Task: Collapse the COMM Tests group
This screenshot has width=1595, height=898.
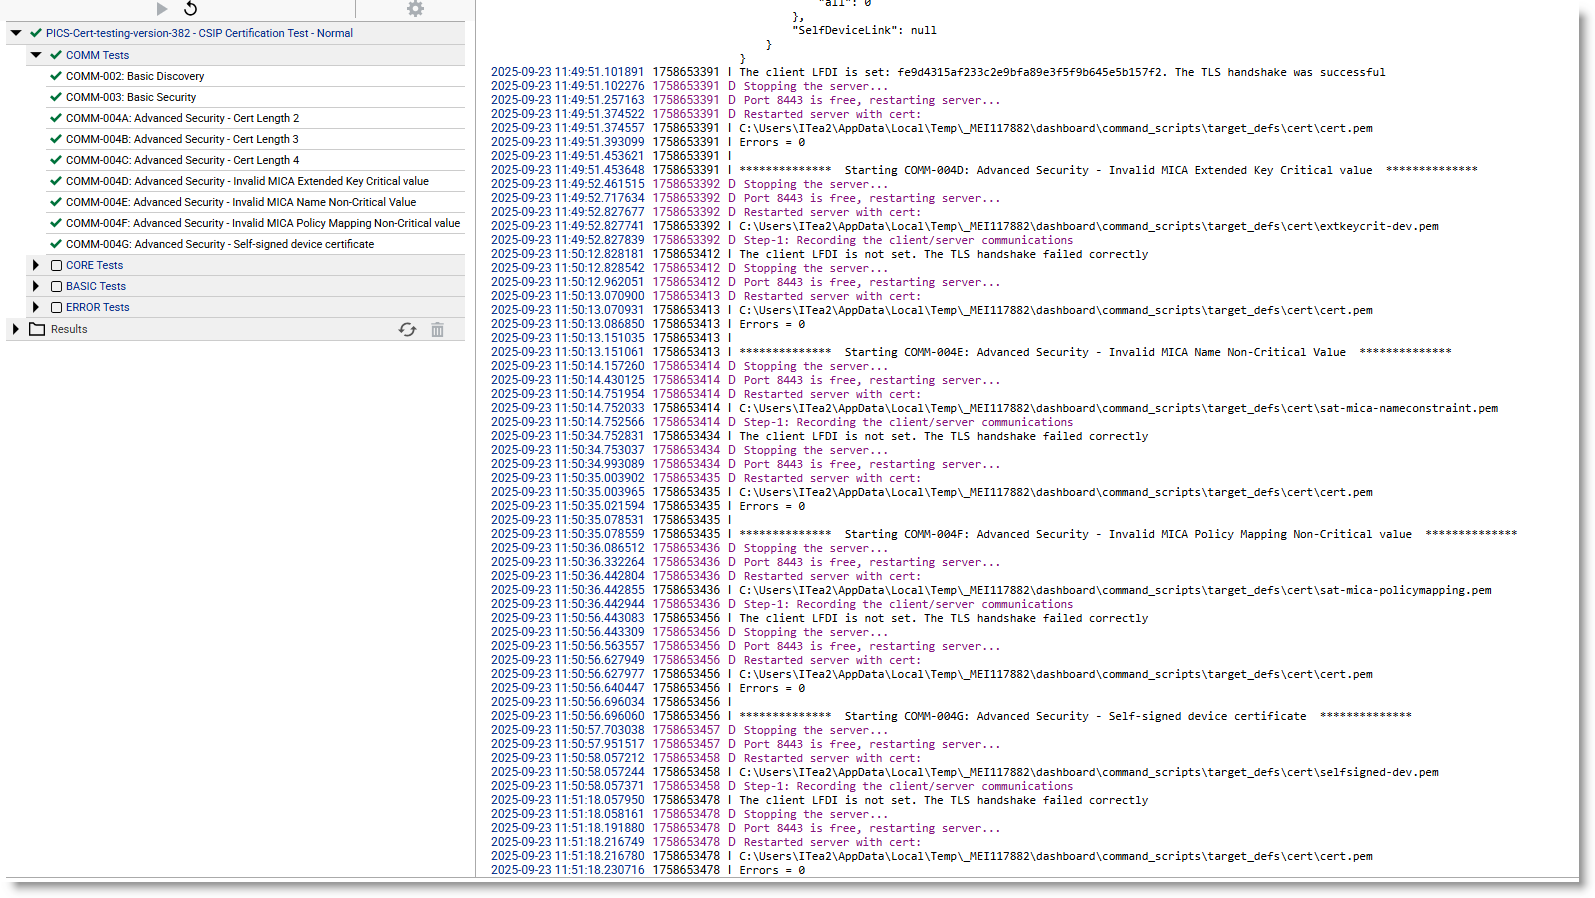Action: coord(36,55)
